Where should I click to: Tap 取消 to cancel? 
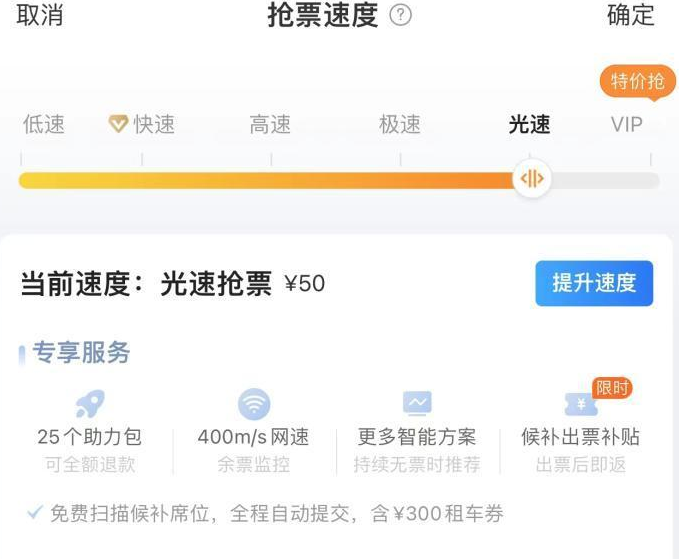(x=40, y=15)
